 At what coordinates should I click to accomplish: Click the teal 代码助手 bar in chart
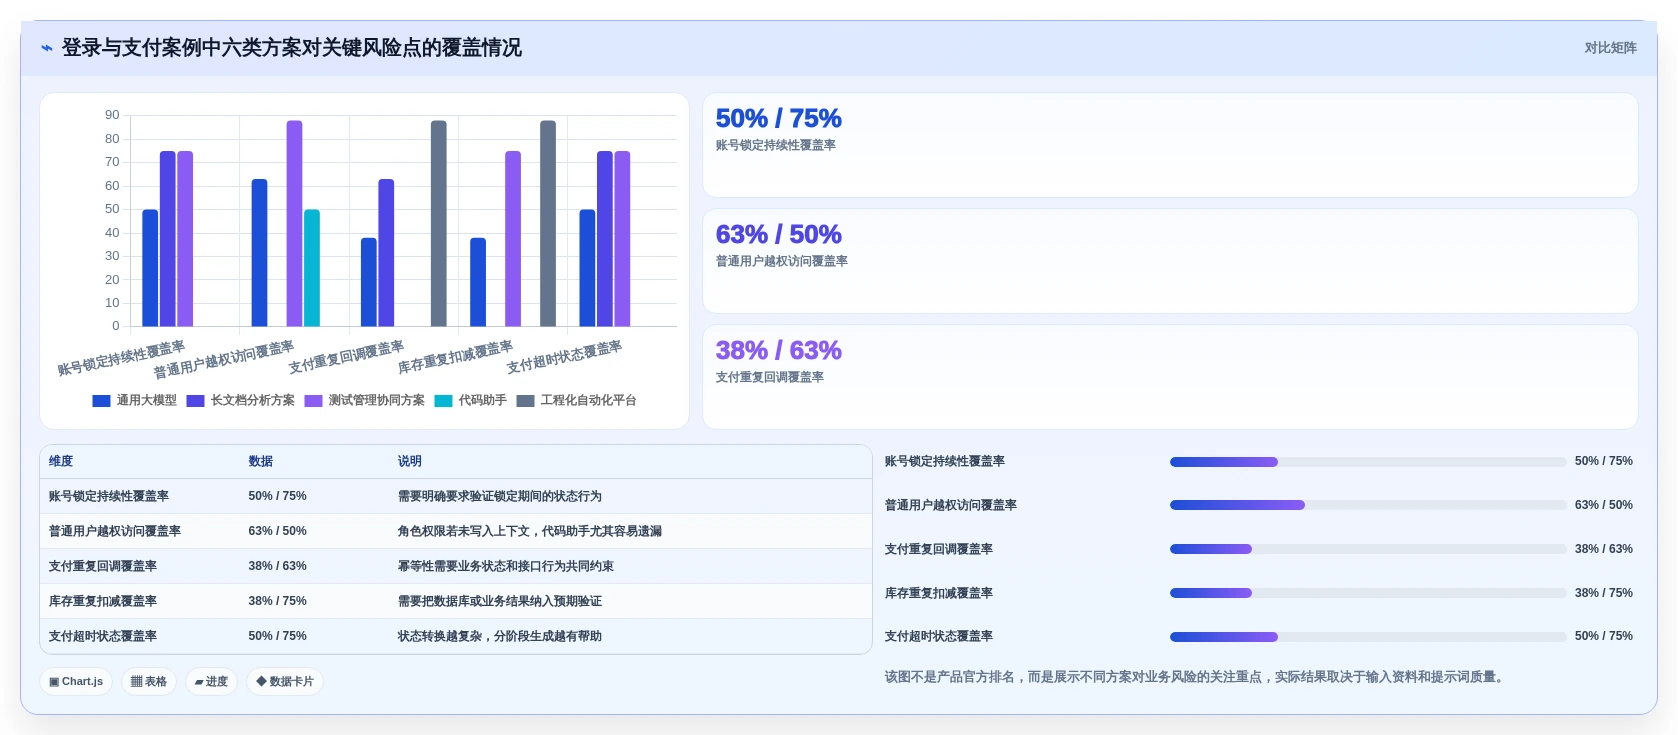[312, 268]
